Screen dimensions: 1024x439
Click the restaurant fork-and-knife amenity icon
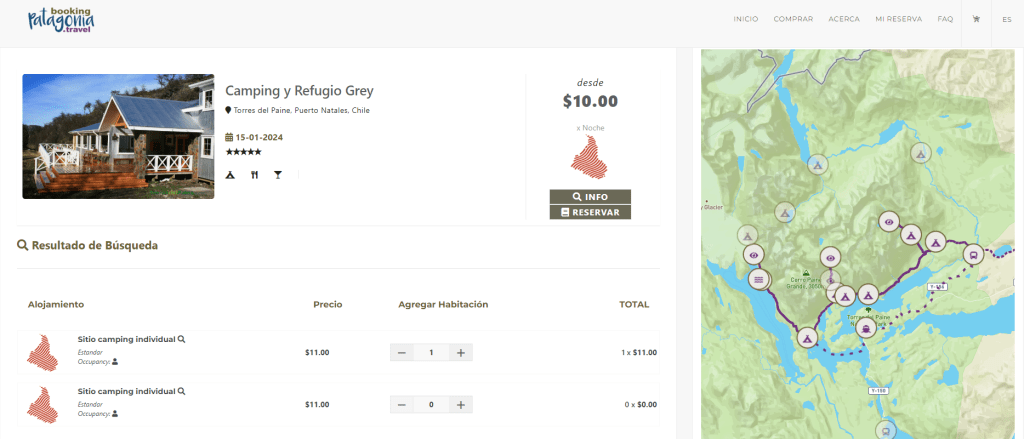tap(254, 175)
